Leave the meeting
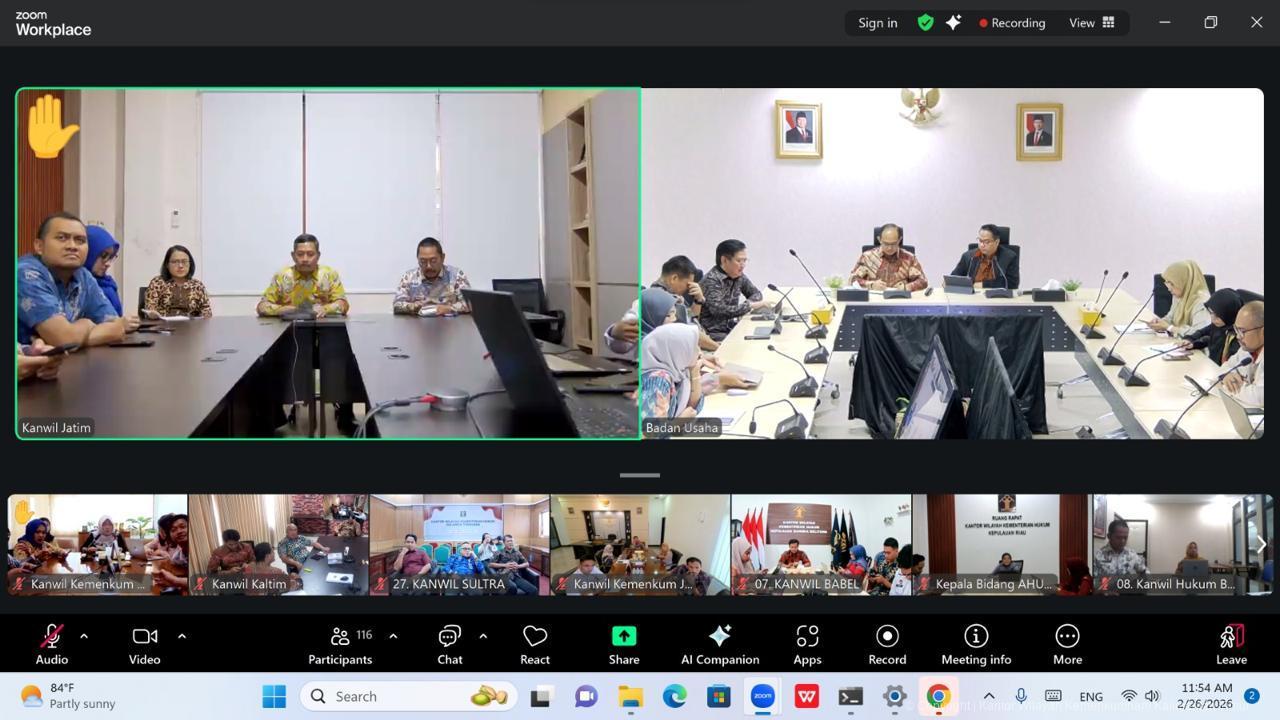The image size is (1280, 720). coord(1231,643)
